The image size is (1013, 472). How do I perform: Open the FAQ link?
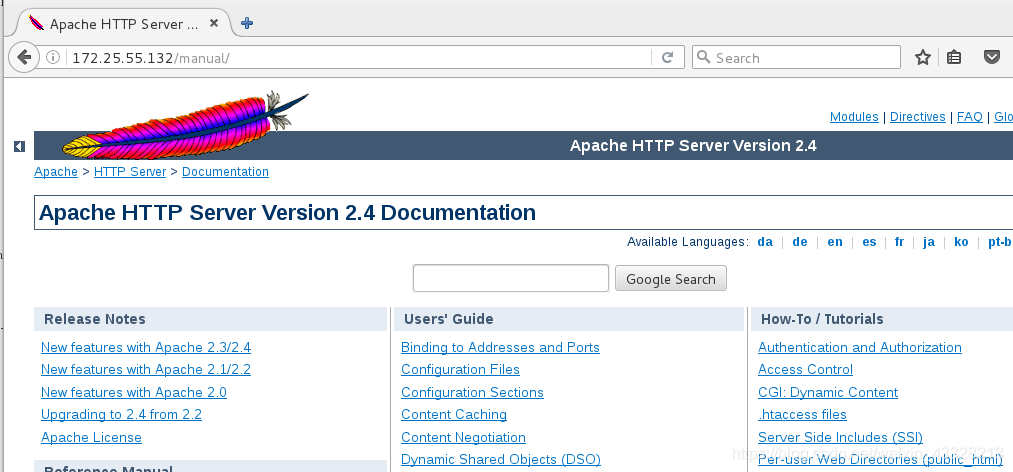pos(970,117)
